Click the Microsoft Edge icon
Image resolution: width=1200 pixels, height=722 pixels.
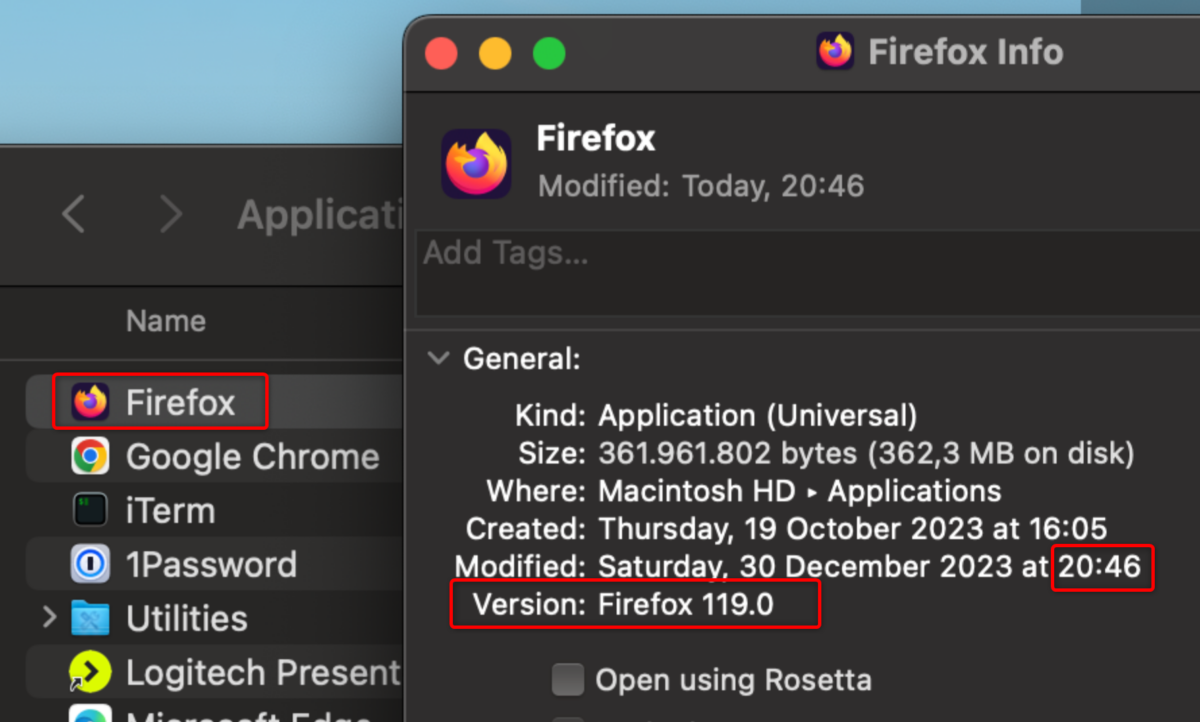89,715
